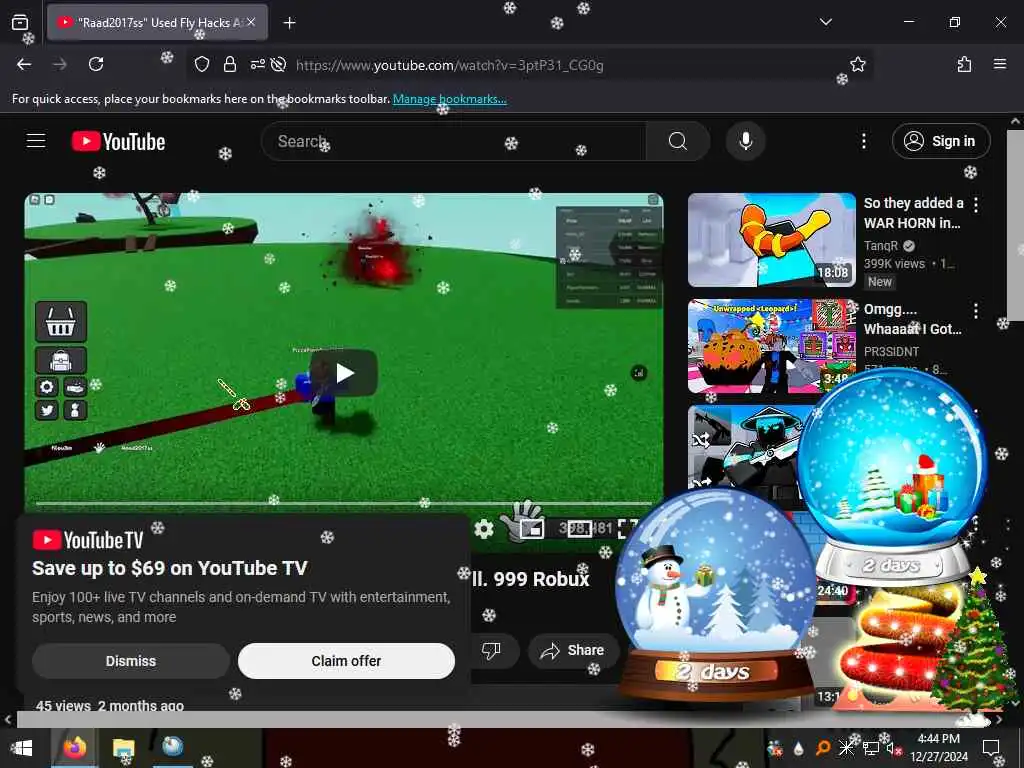Click the Firefox taskbar icon

click(74, 747)
